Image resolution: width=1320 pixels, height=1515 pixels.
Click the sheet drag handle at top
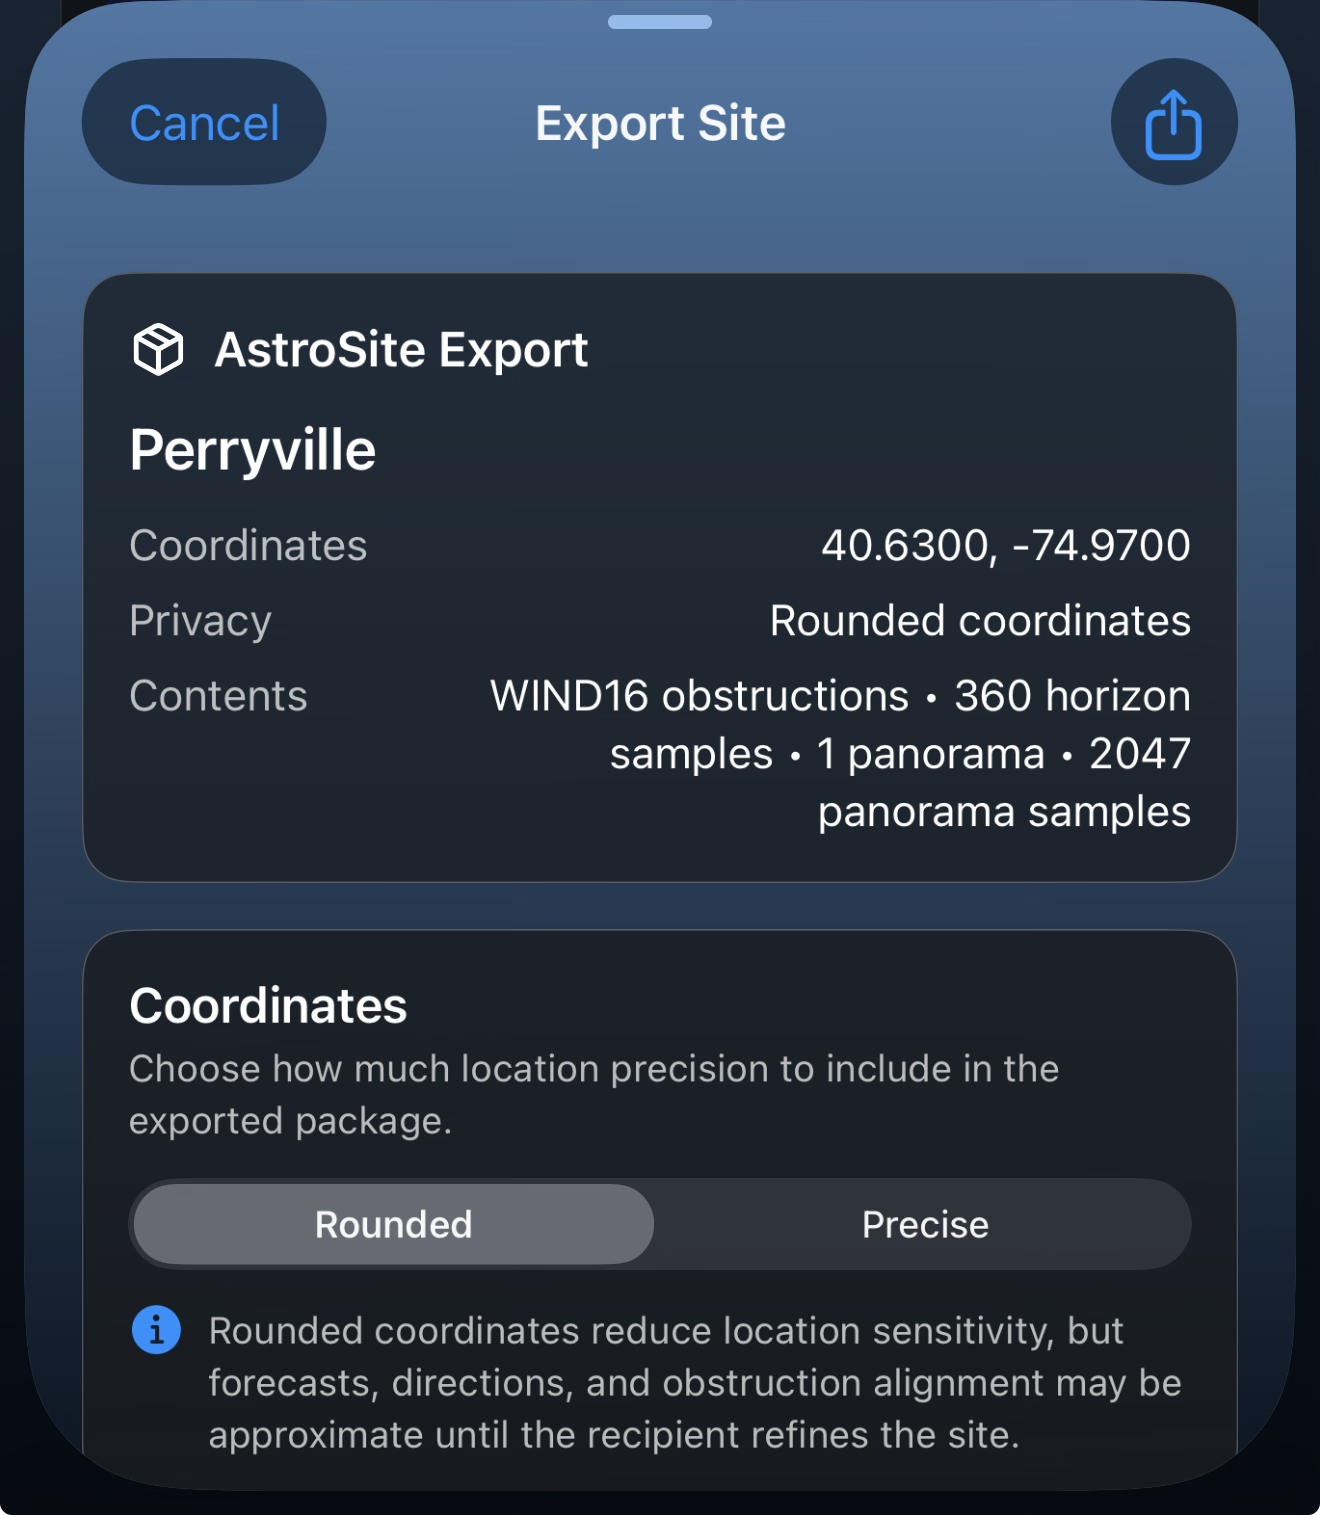tap(660, 22)
